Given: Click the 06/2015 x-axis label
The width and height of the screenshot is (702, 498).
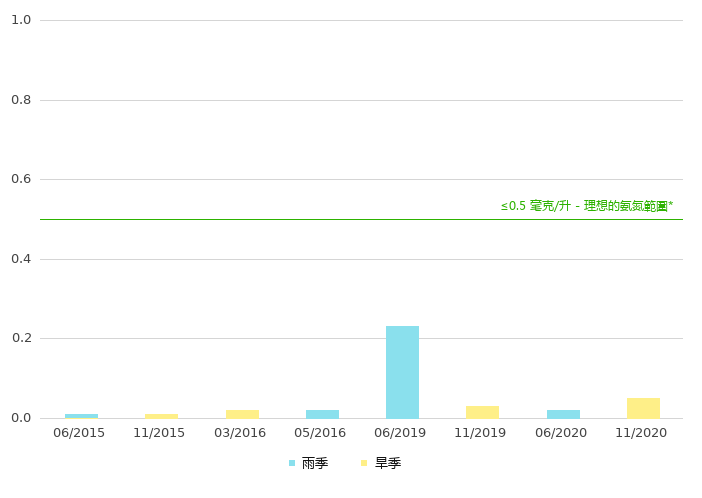Looking at the screenshot, I should click(x=79, y=433).
